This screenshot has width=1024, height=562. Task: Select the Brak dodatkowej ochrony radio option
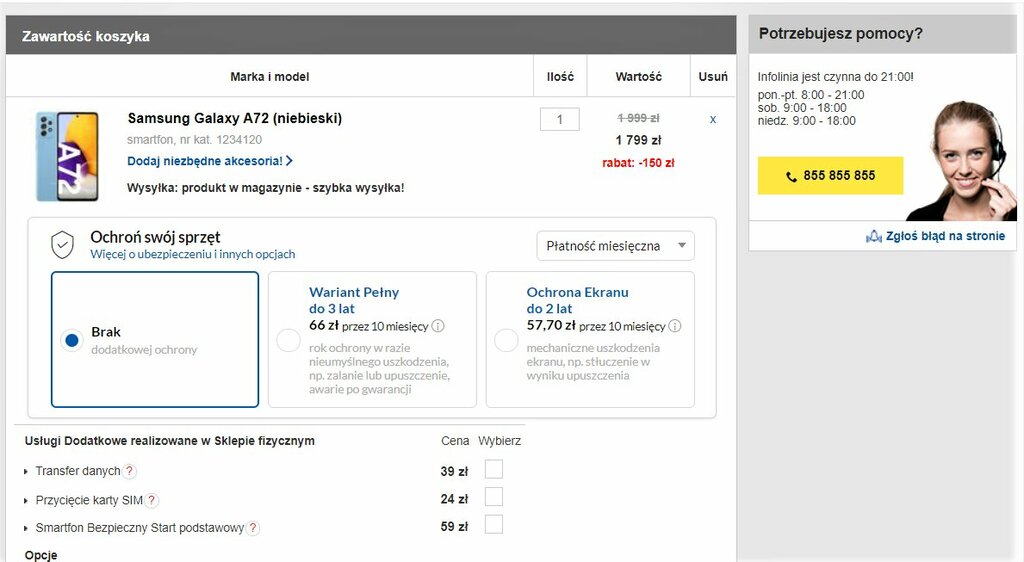(71, 340)
